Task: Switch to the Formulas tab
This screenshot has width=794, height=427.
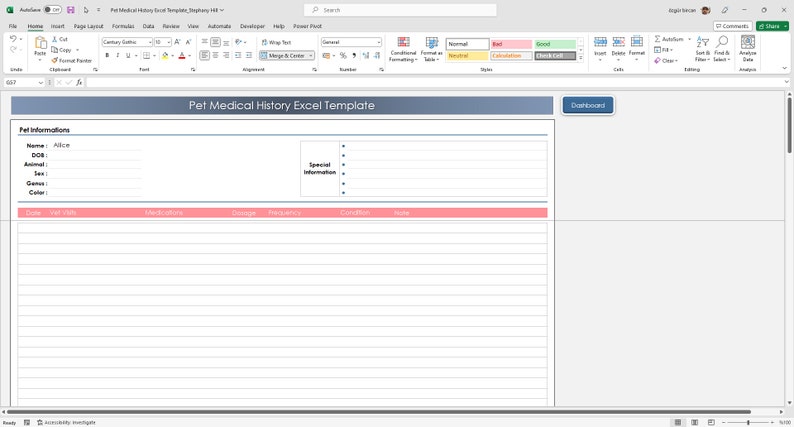Action: click(123, 26)
